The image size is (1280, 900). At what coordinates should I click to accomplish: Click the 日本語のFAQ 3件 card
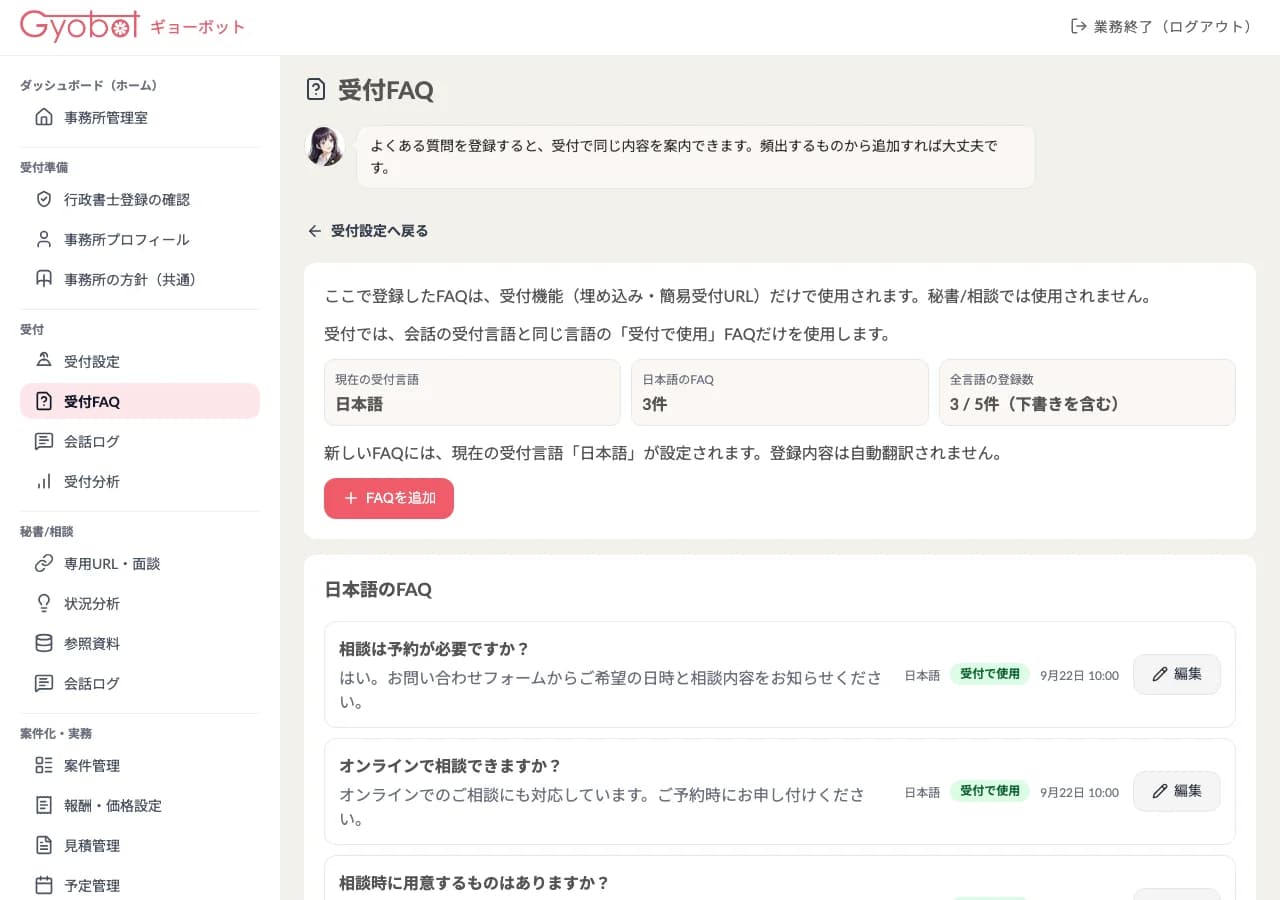pos(780,392)
